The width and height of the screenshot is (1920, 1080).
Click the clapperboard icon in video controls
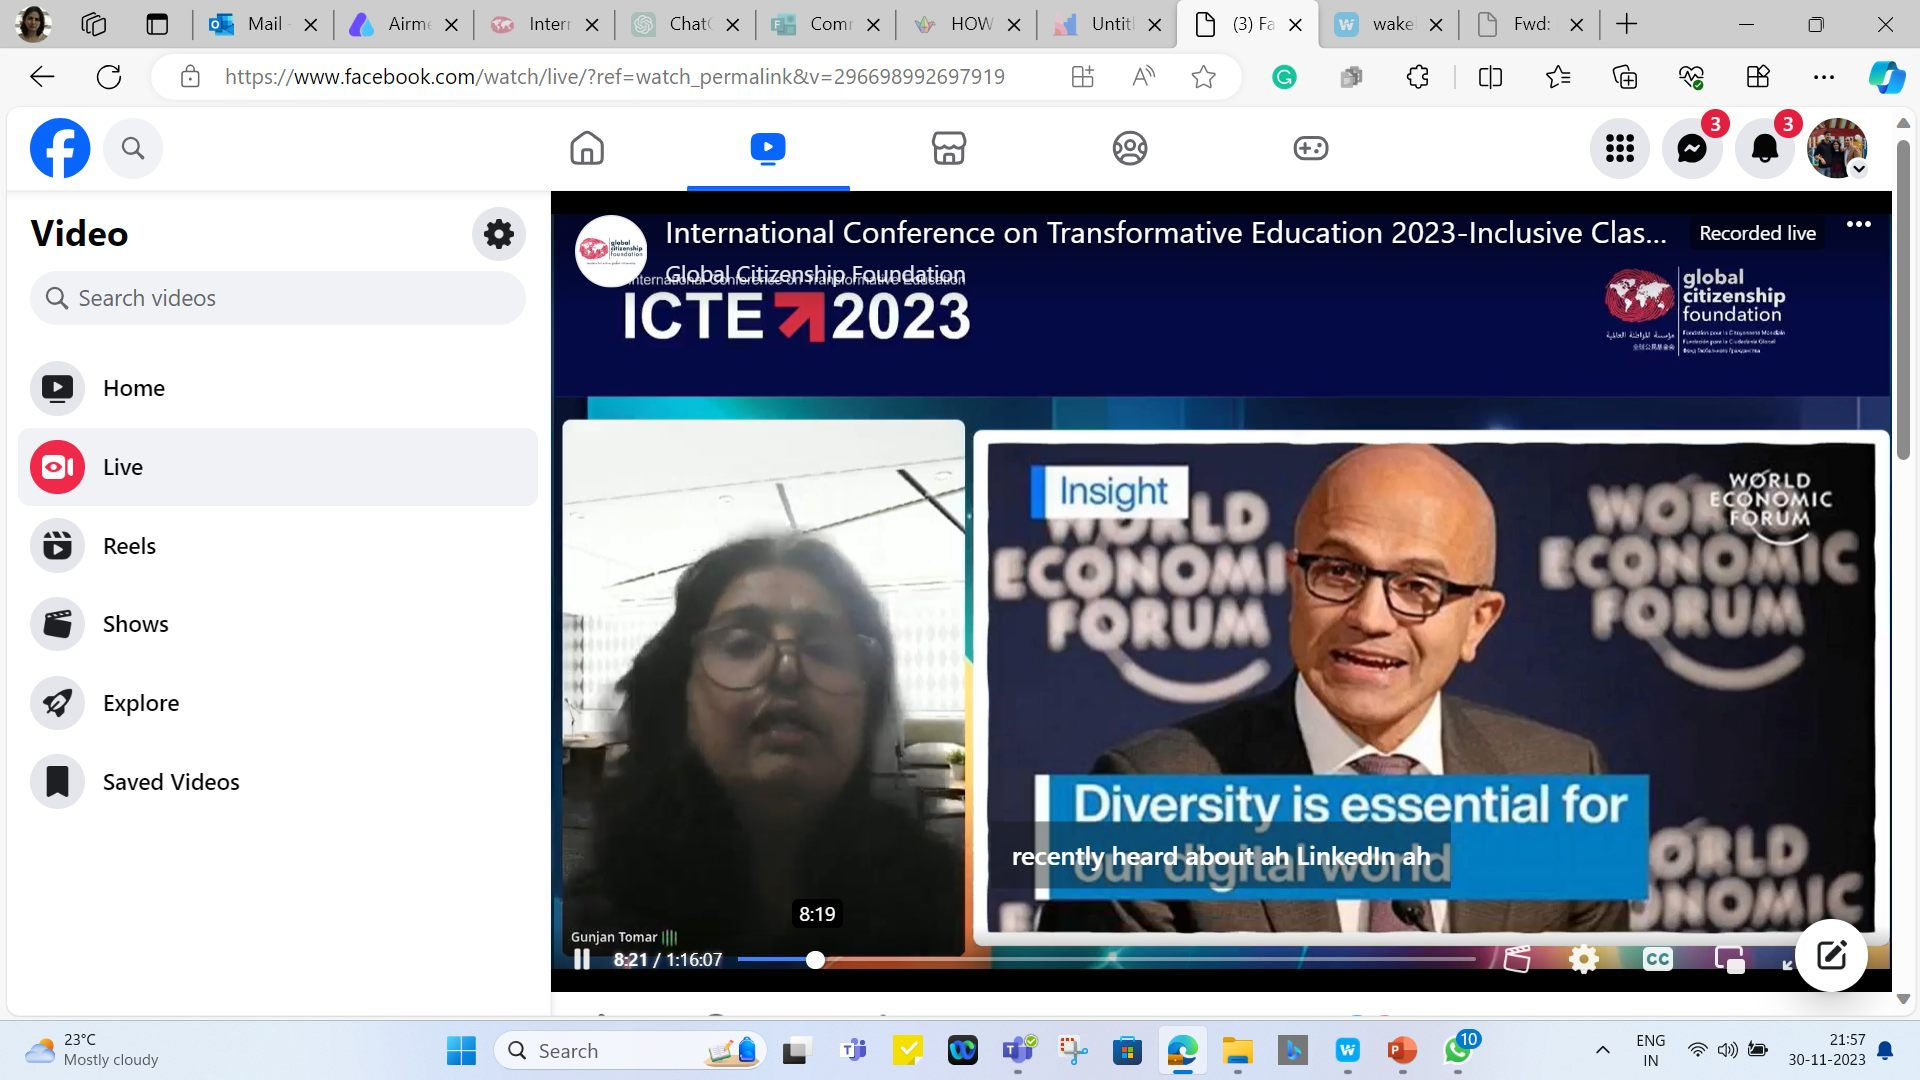tap(1517, 959)
